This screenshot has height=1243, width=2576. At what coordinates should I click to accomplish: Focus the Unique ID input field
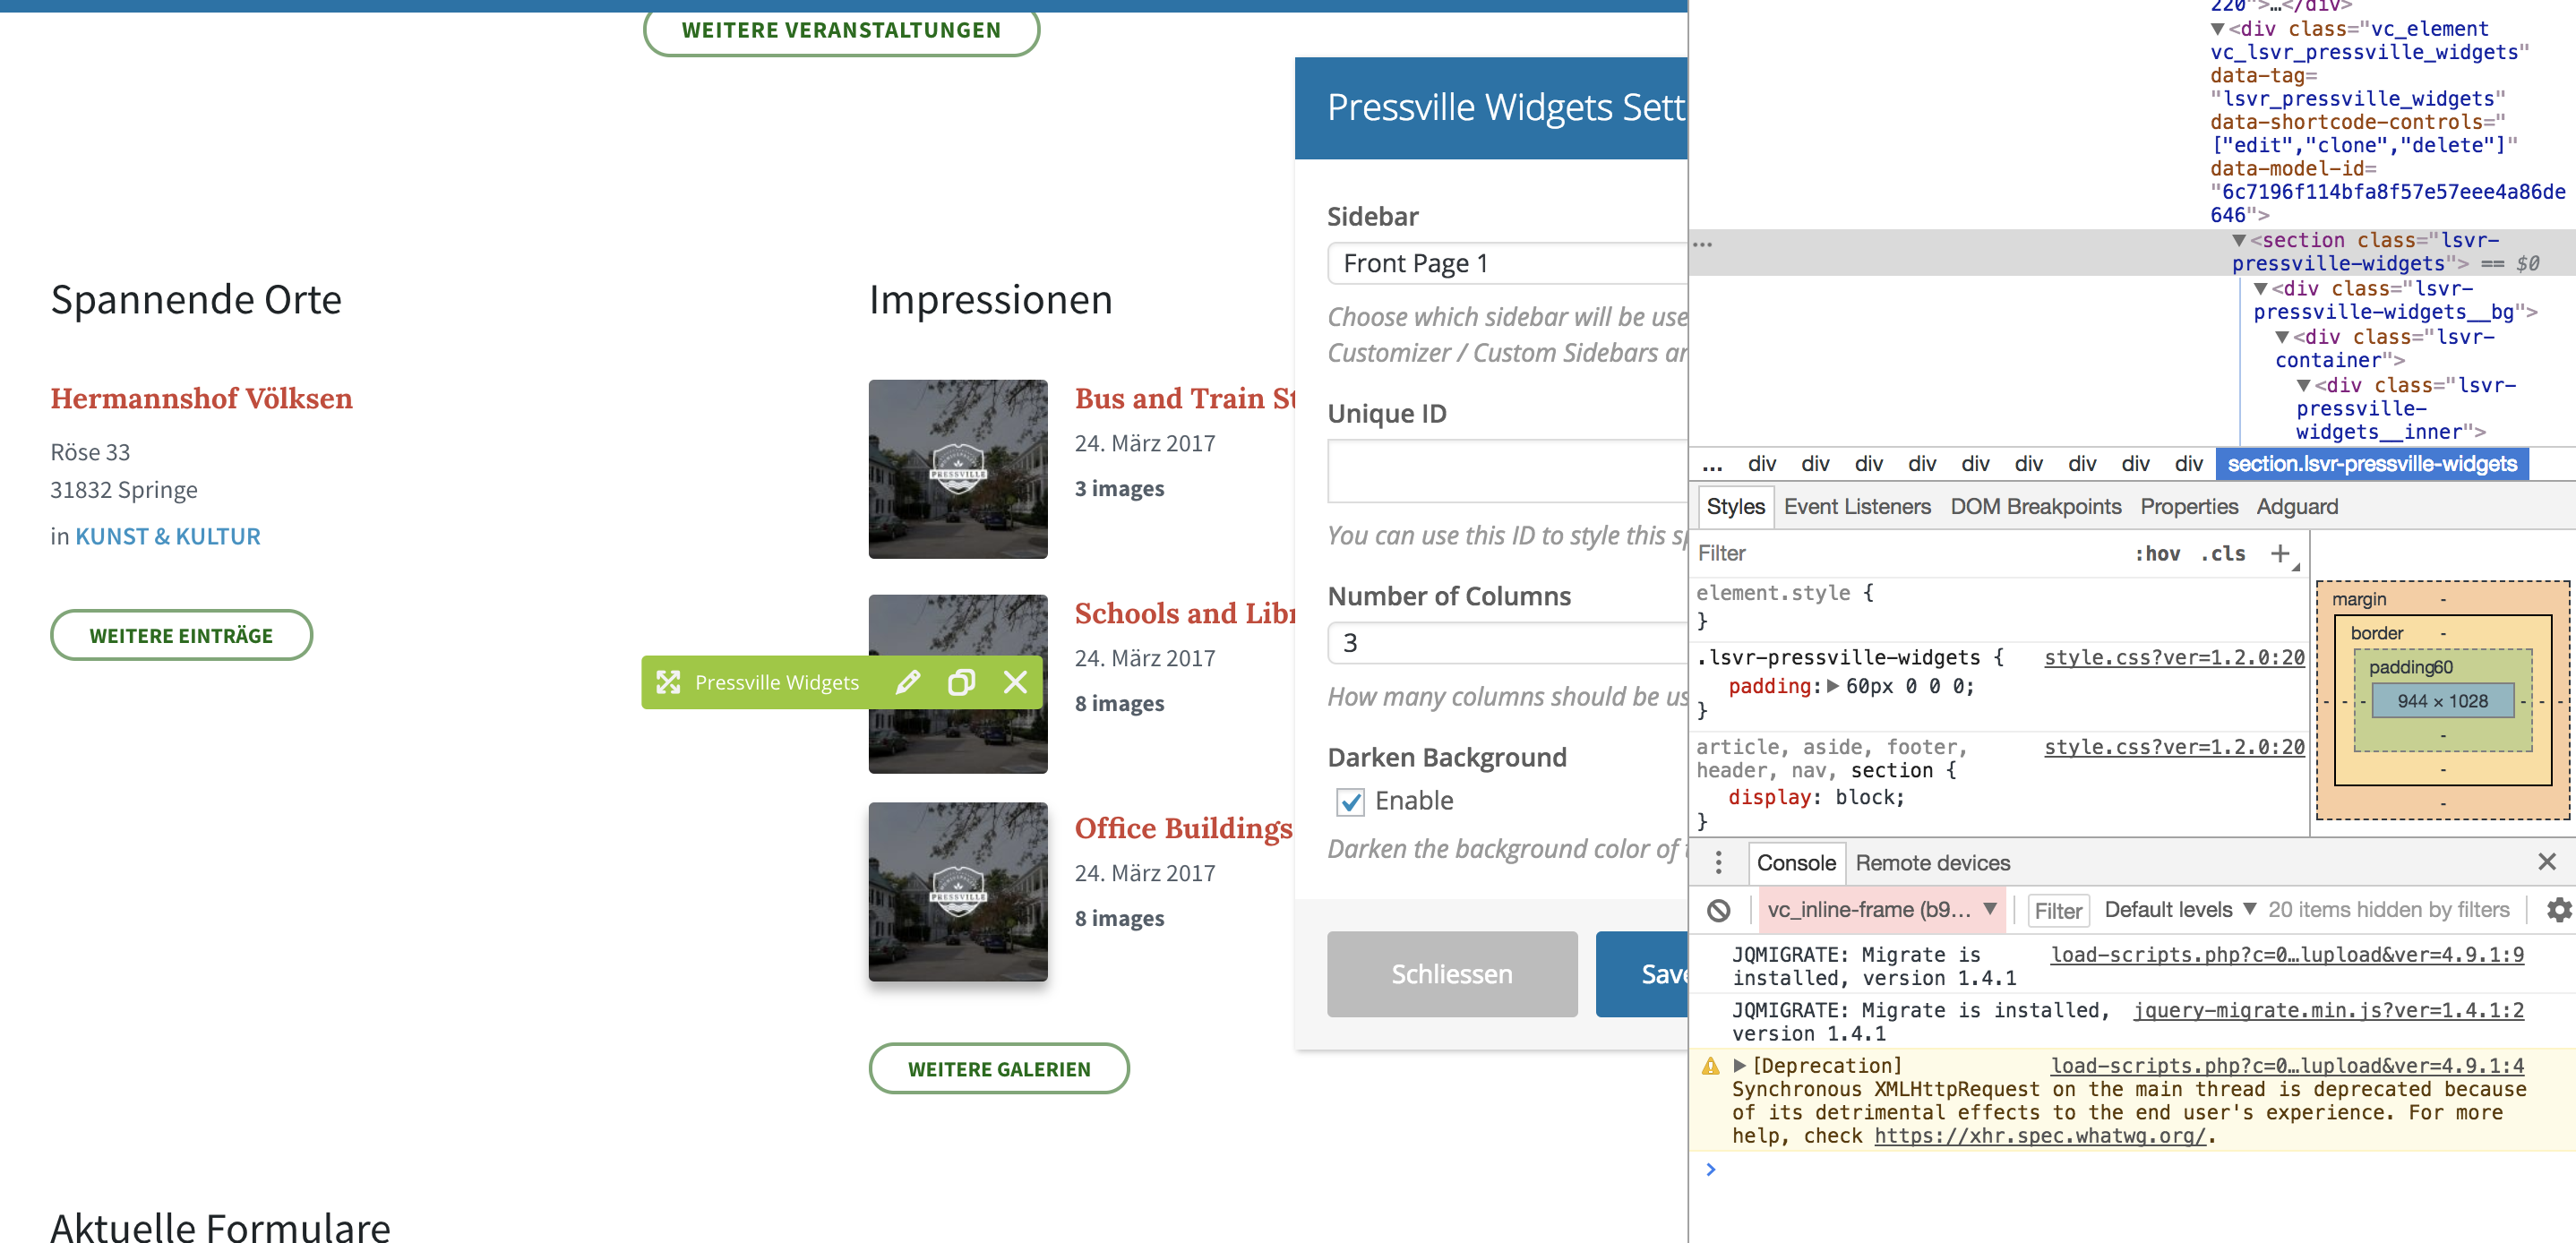coord(1508,470)
